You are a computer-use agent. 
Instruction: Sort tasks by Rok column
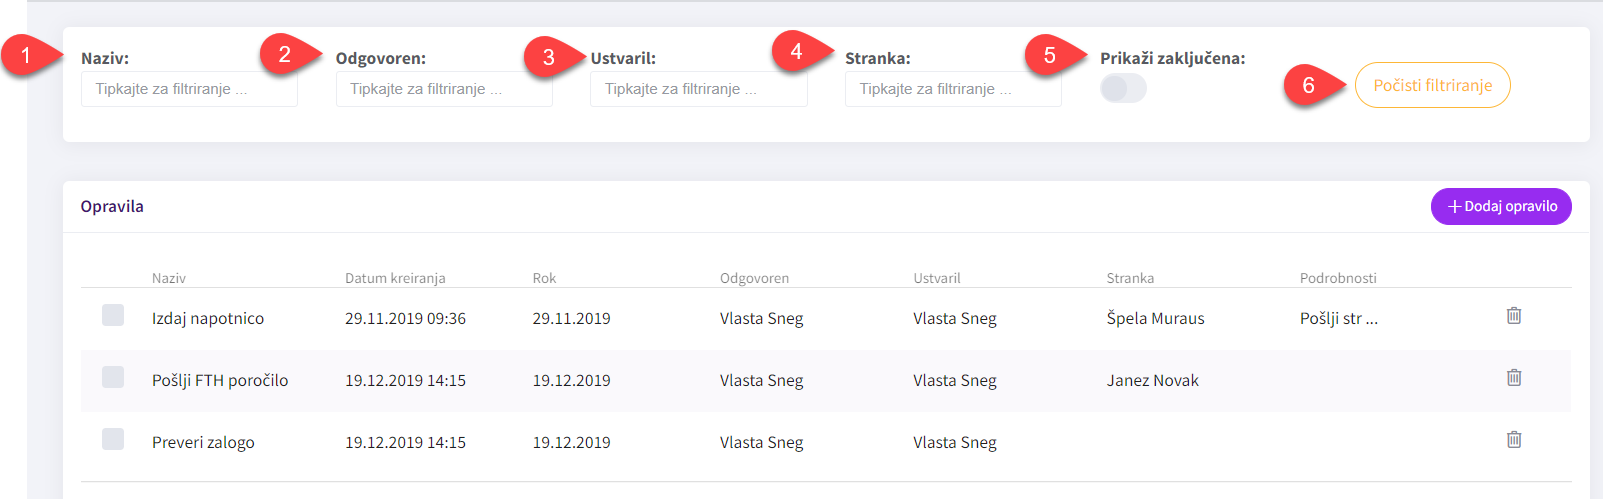[544, 278]
